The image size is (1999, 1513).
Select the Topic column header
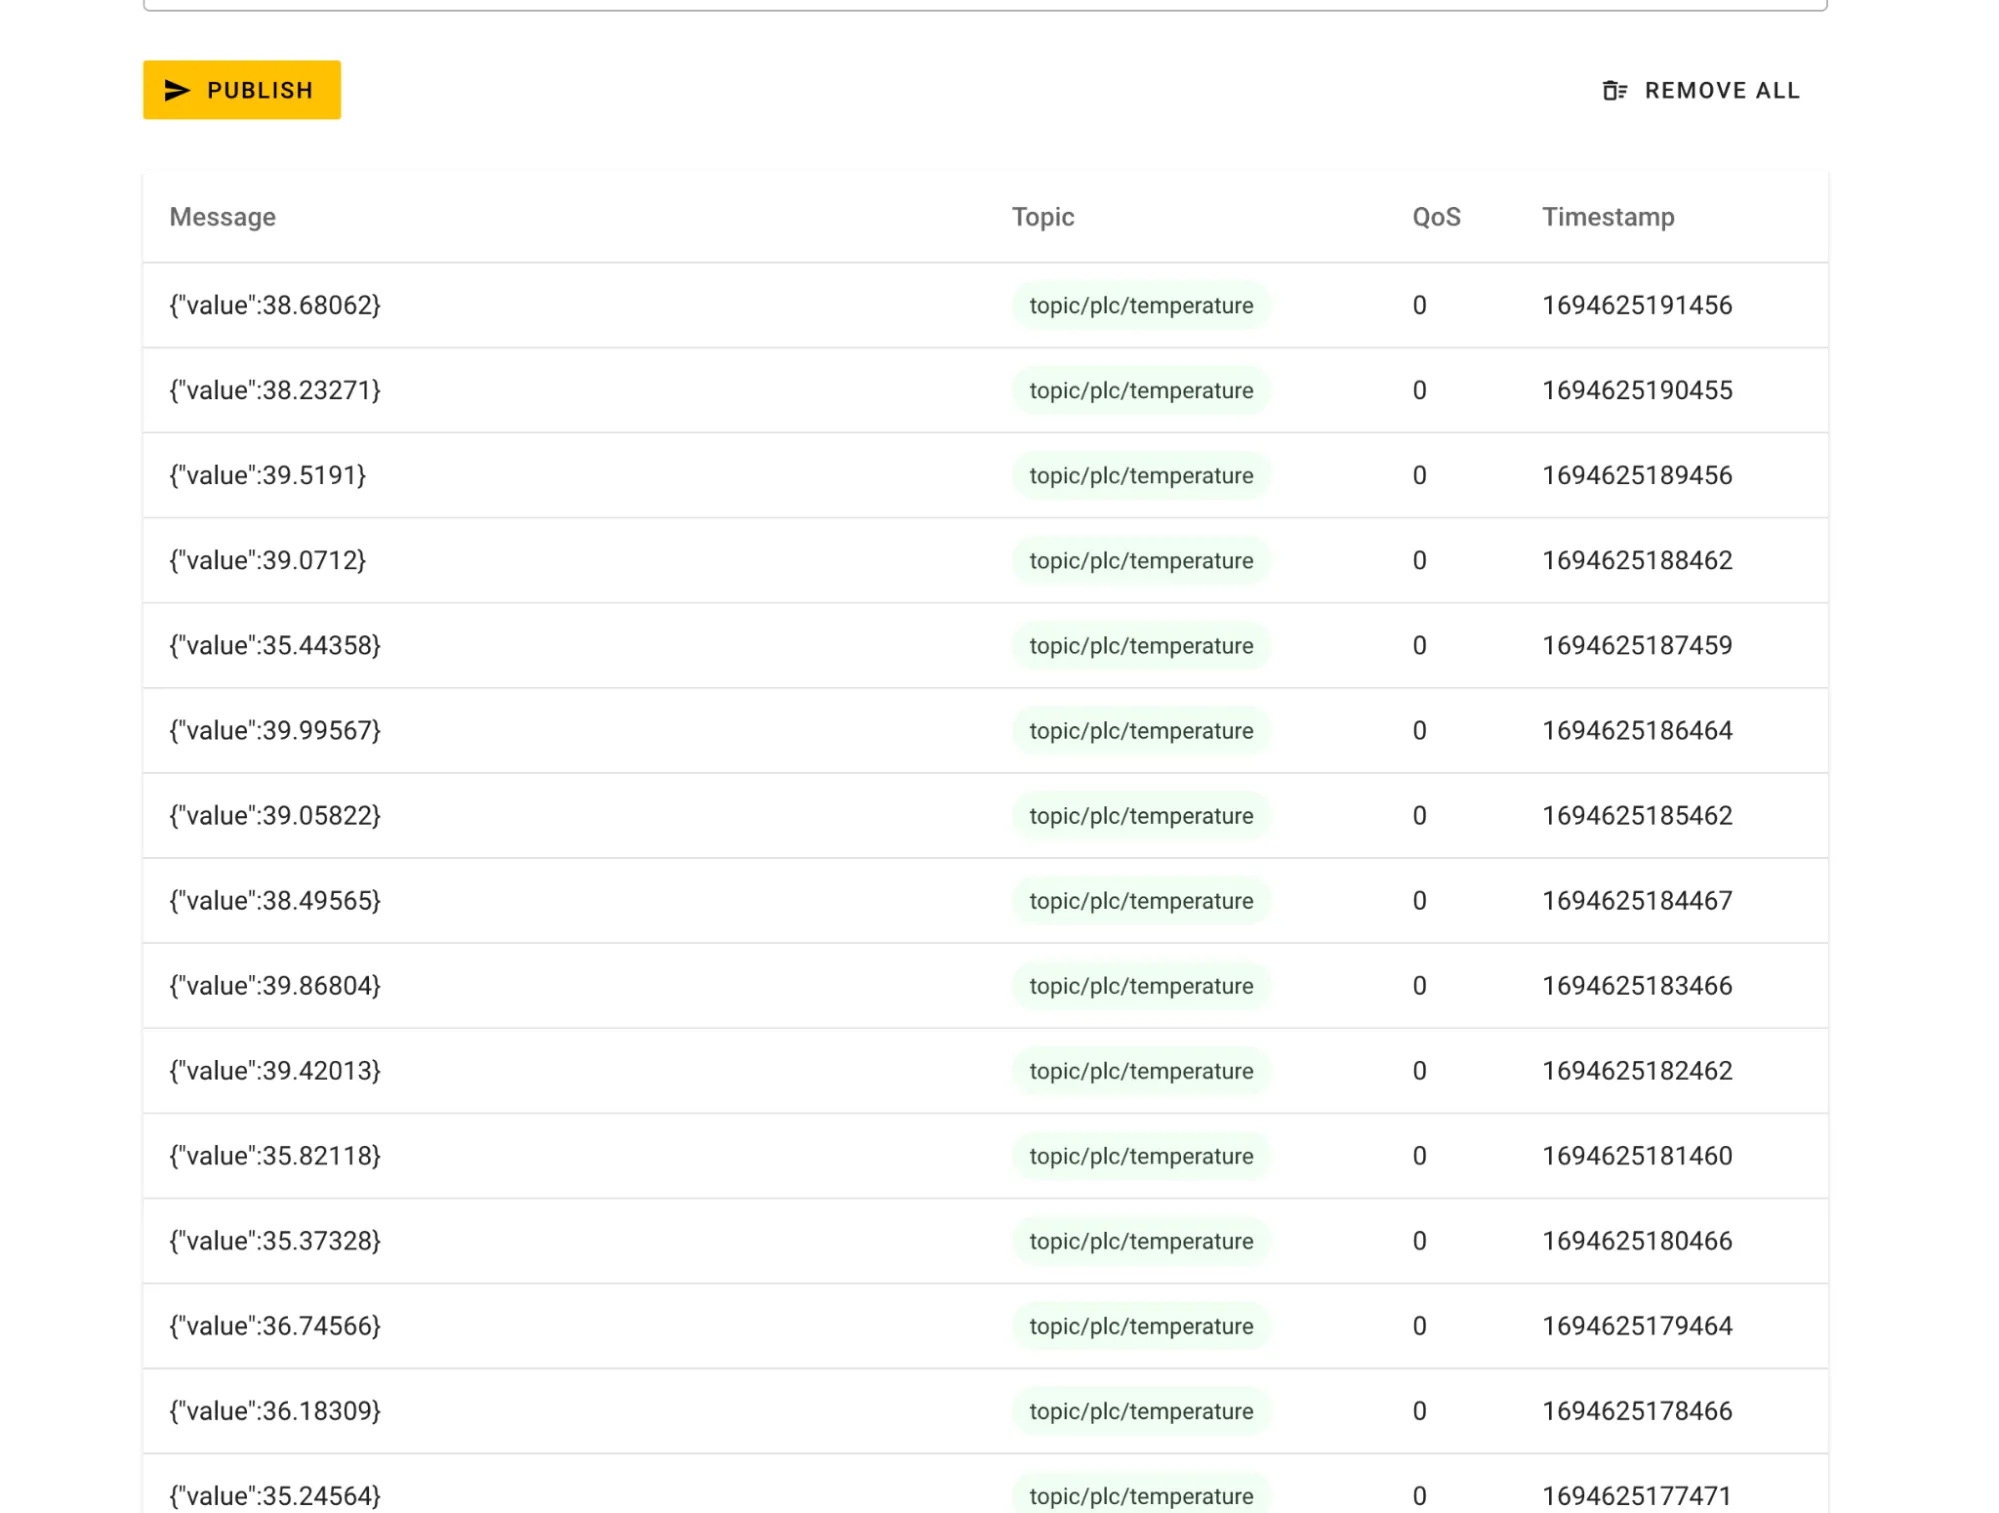coord(1042,217)
